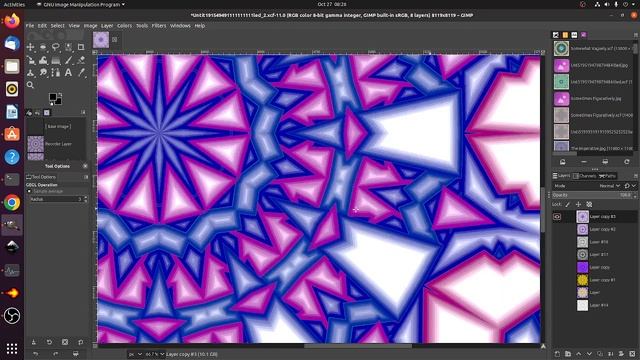Select the Ellipse Select tool
Screen dimensions: 640x360
43,47
